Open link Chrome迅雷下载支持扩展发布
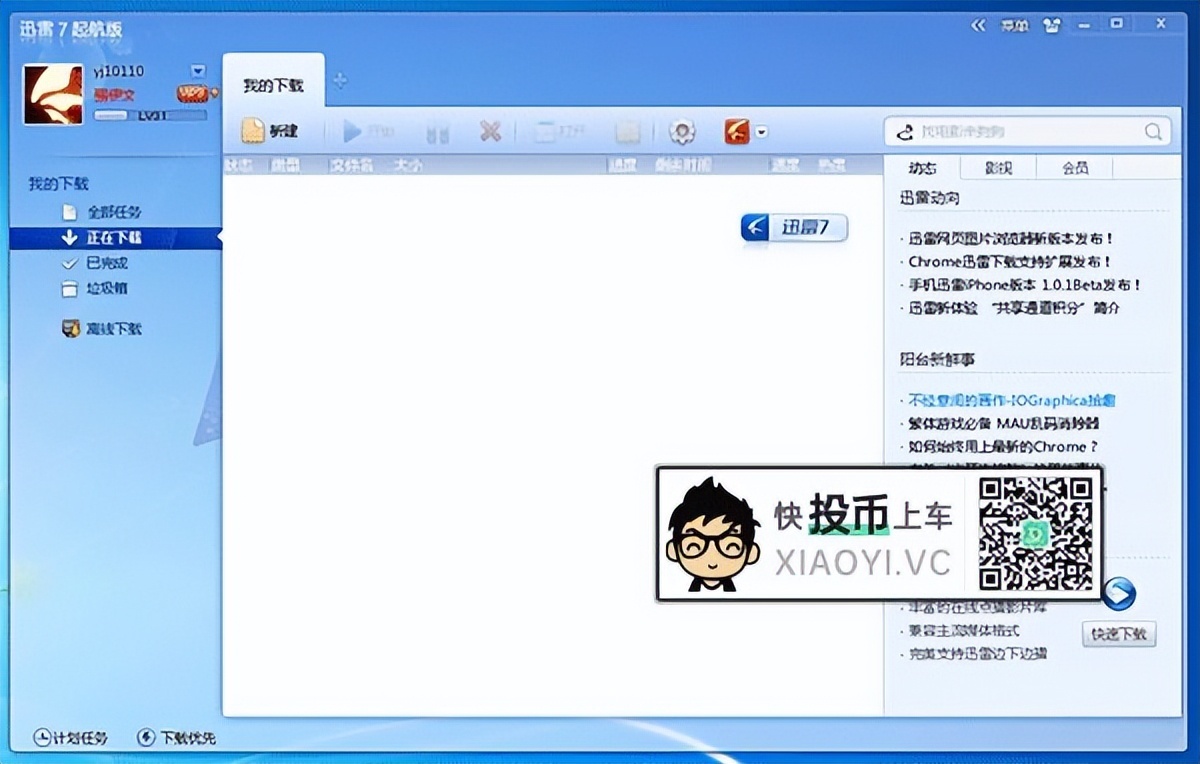Viewport: 1200px width, 764px height. pyautogui.click(x=1010, y=262)
